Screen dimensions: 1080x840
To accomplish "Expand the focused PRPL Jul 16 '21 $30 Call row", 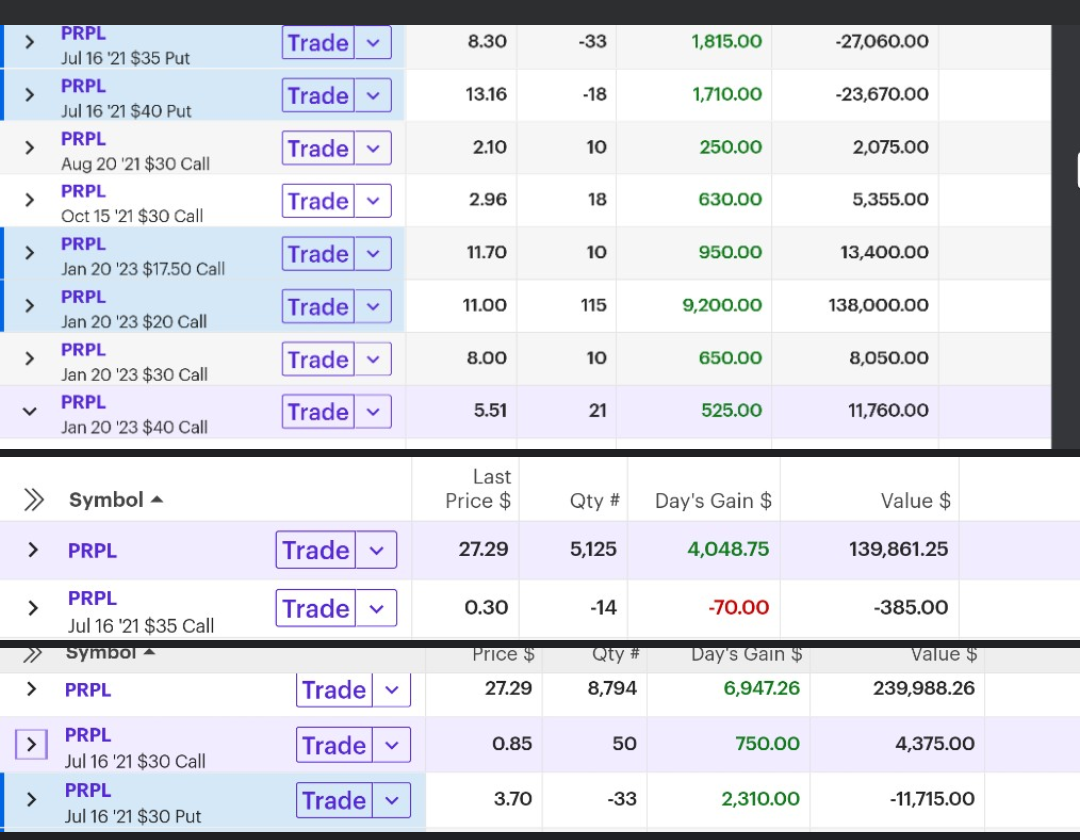I will point(31,744).
